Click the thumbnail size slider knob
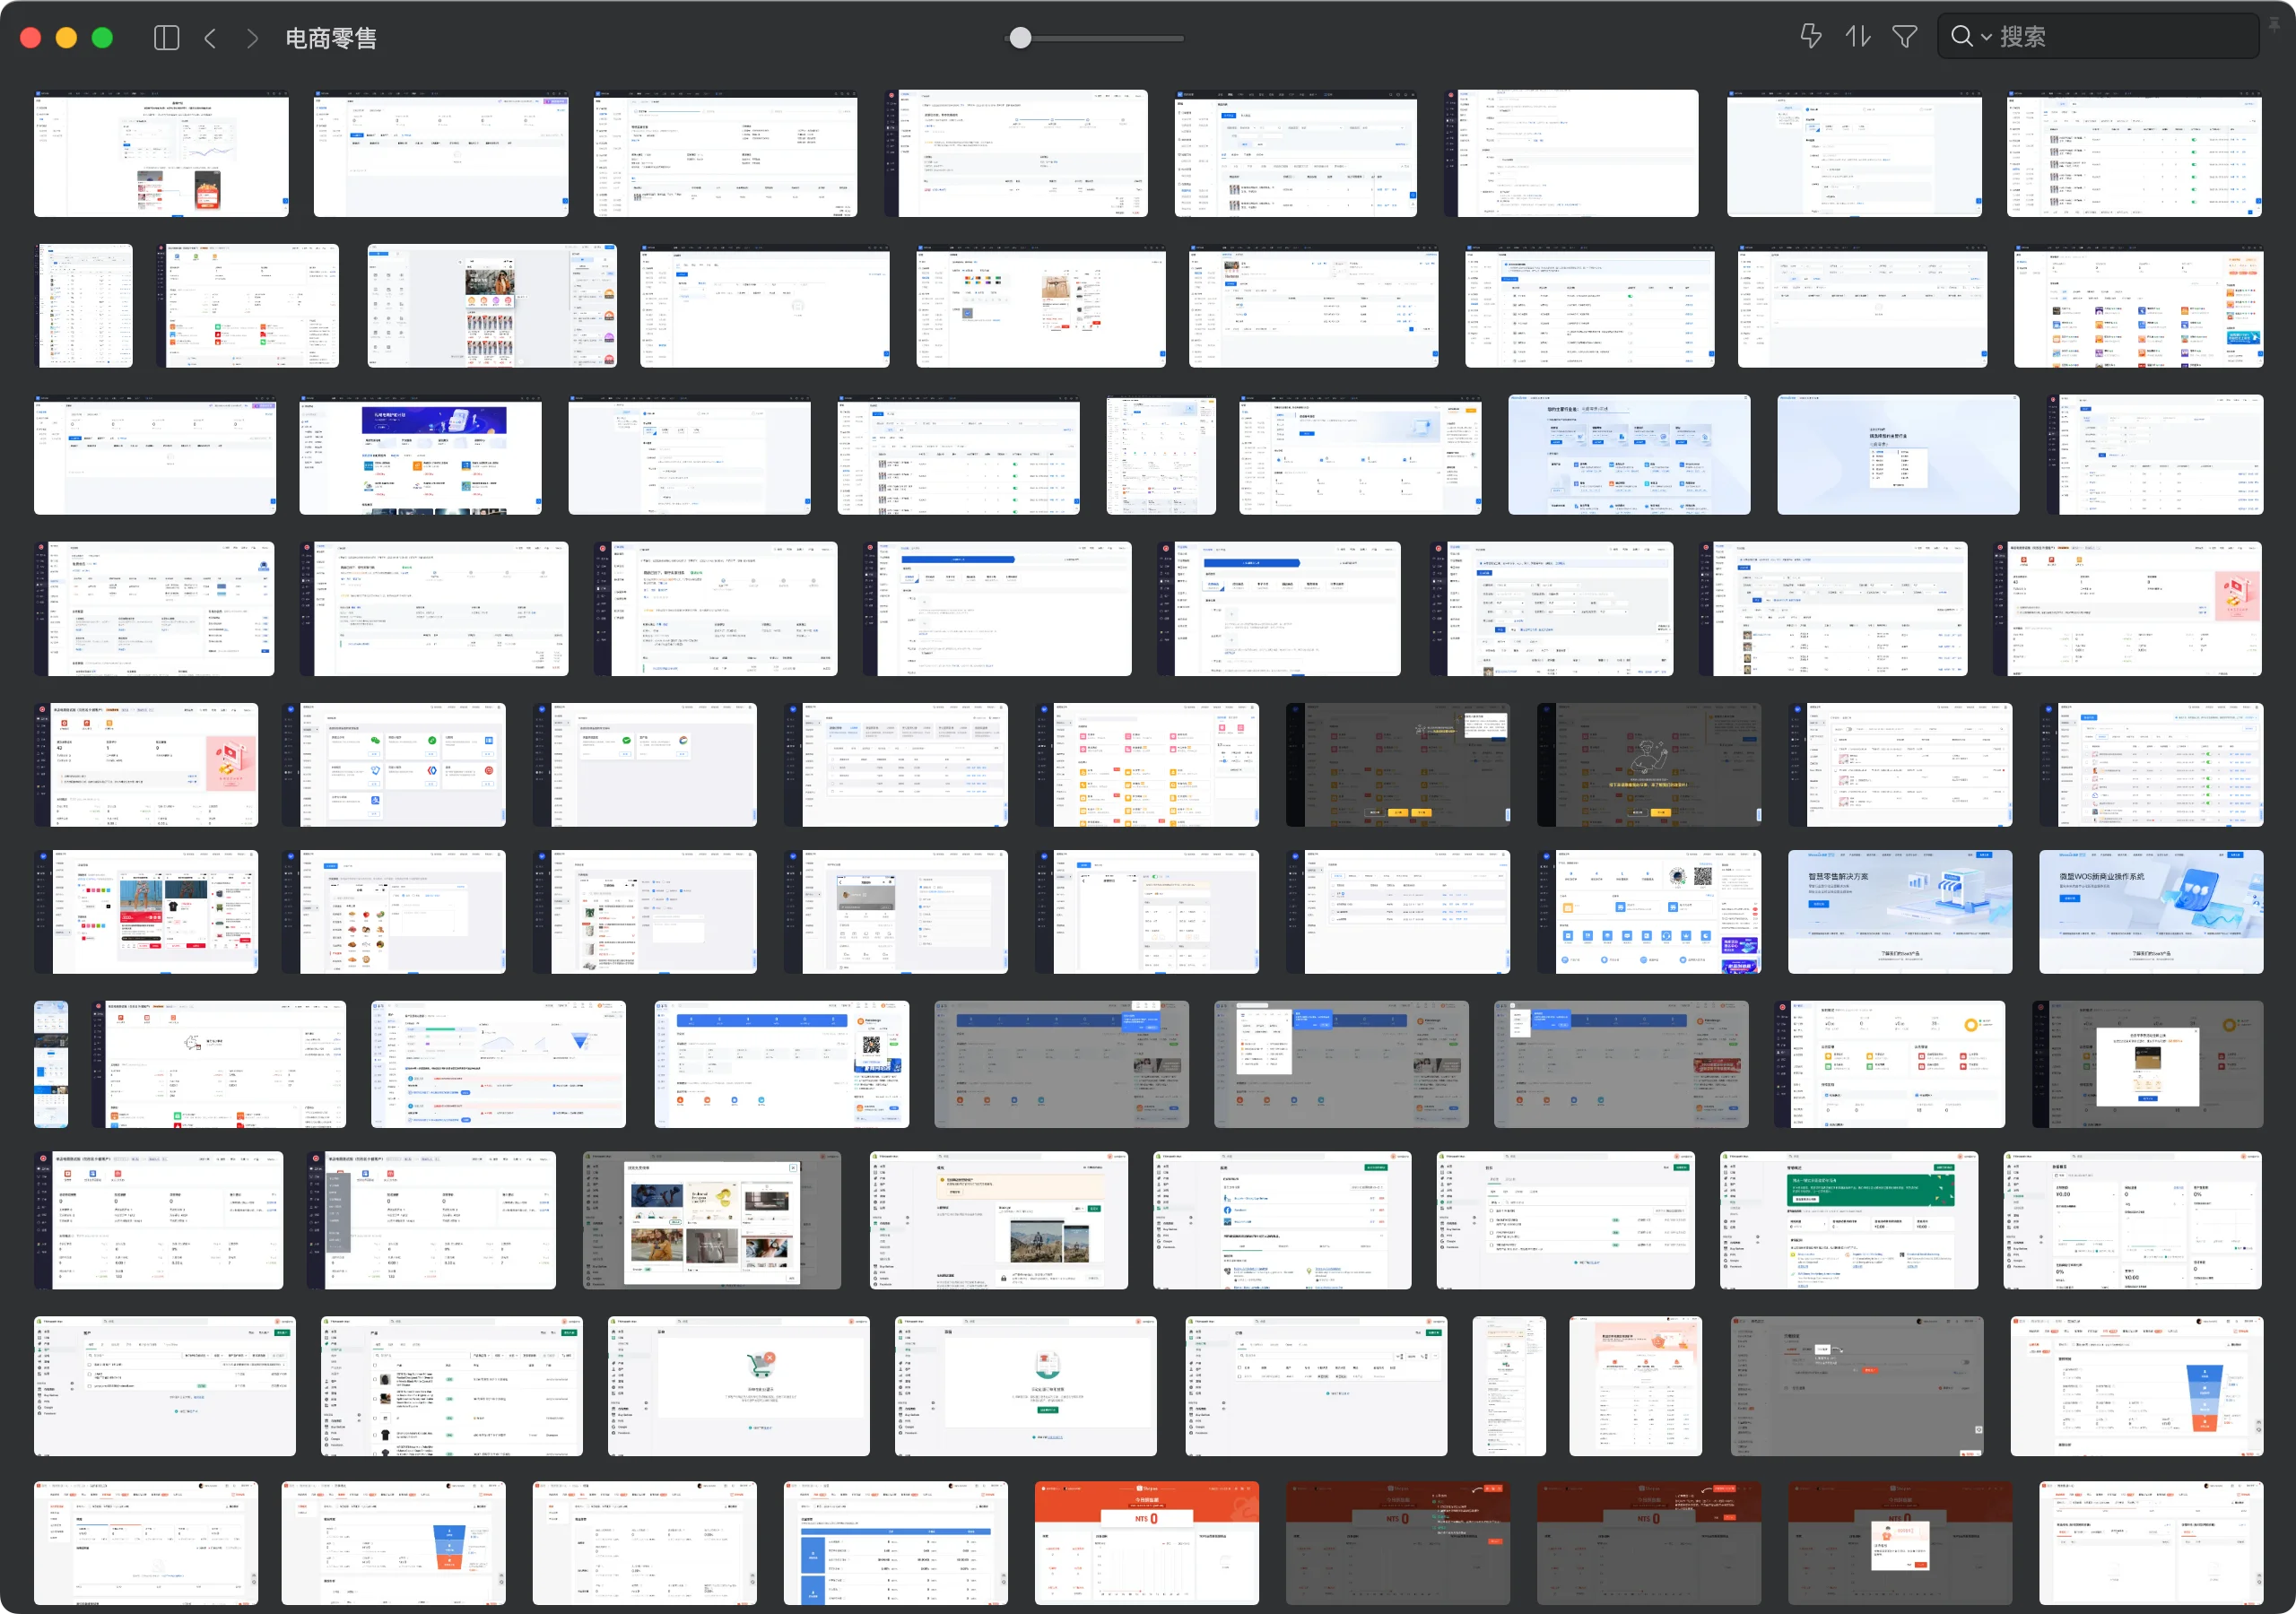This screenshot has height=1614, width=2296. coord(1019,38)
